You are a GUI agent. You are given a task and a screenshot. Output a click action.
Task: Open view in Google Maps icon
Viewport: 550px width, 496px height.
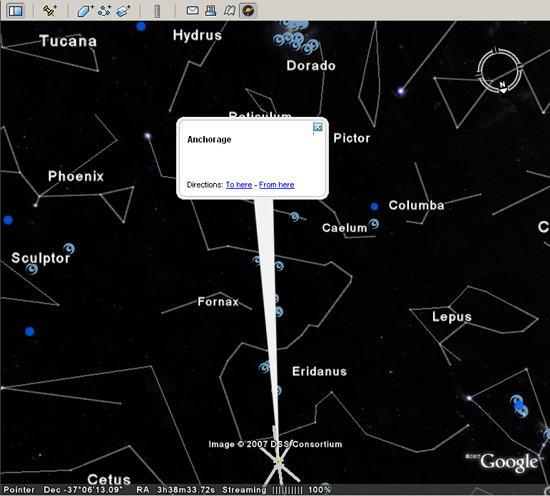(x=229, y=11)
